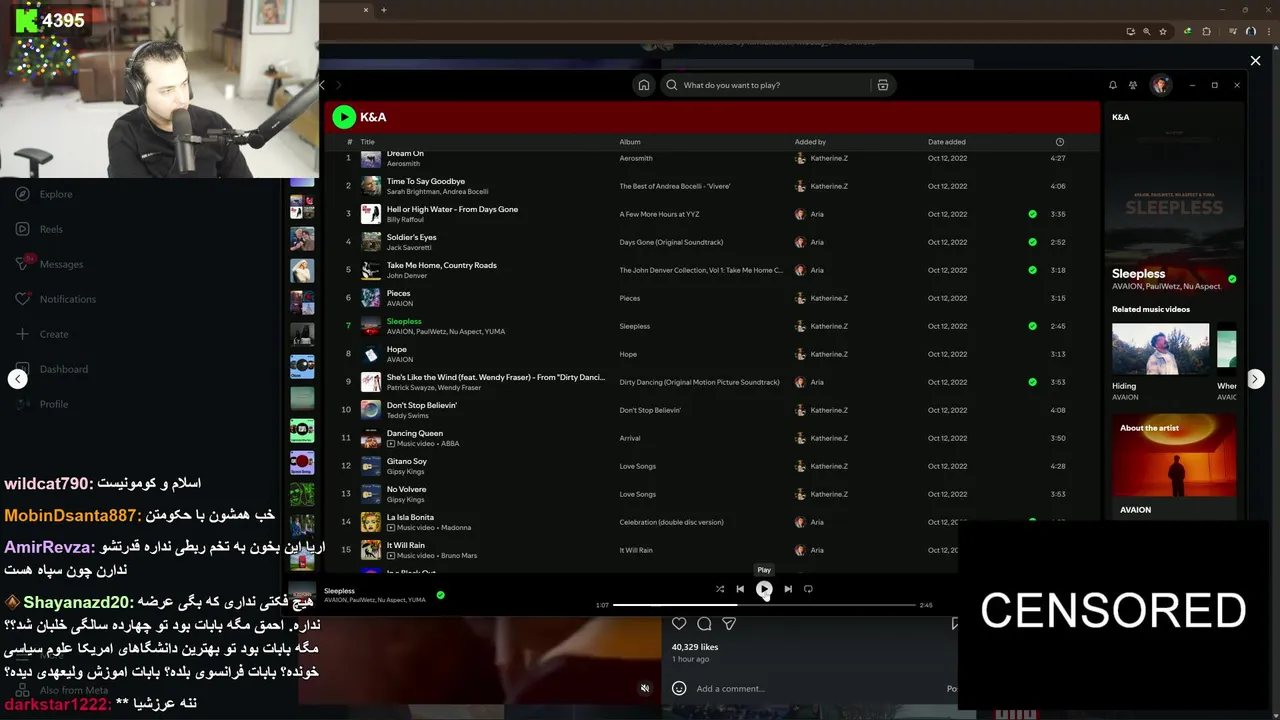Unmute the Instagram video with the speaker icon

pyautogui.click(x=645, y=688)
